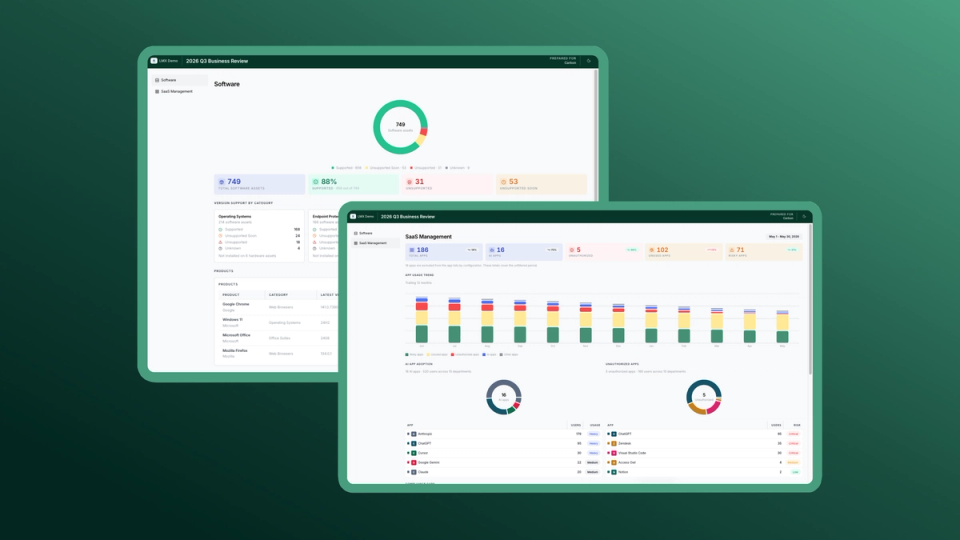The height and width of the screenshot is (540, 960).
Task: Toggle theme icon in the front window header
Action: point(804,216)
